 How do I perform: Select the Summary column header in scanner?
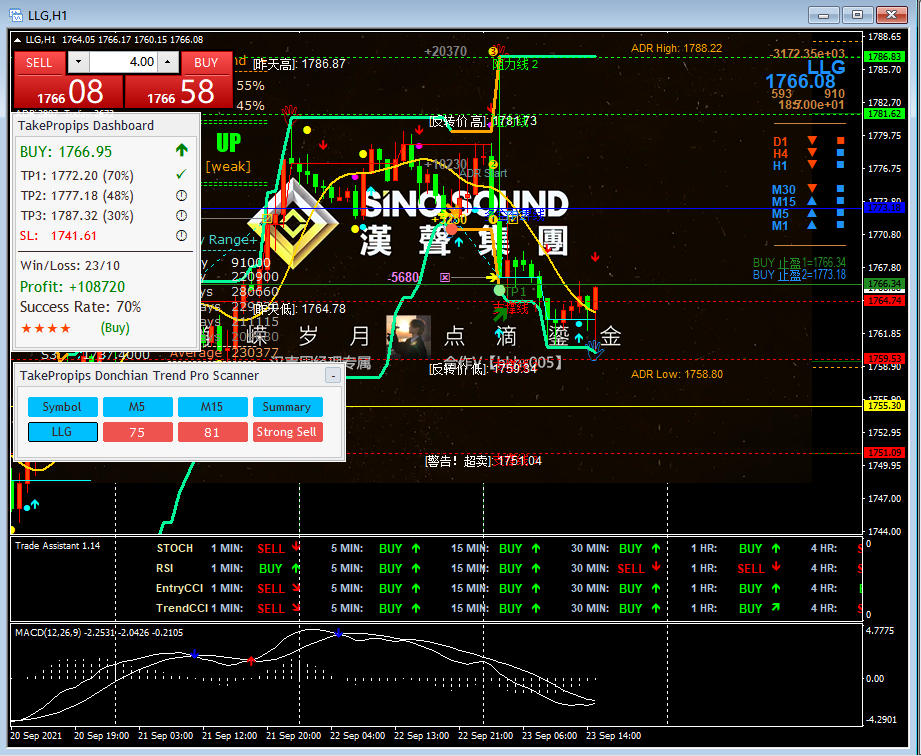tap(287, 407)
